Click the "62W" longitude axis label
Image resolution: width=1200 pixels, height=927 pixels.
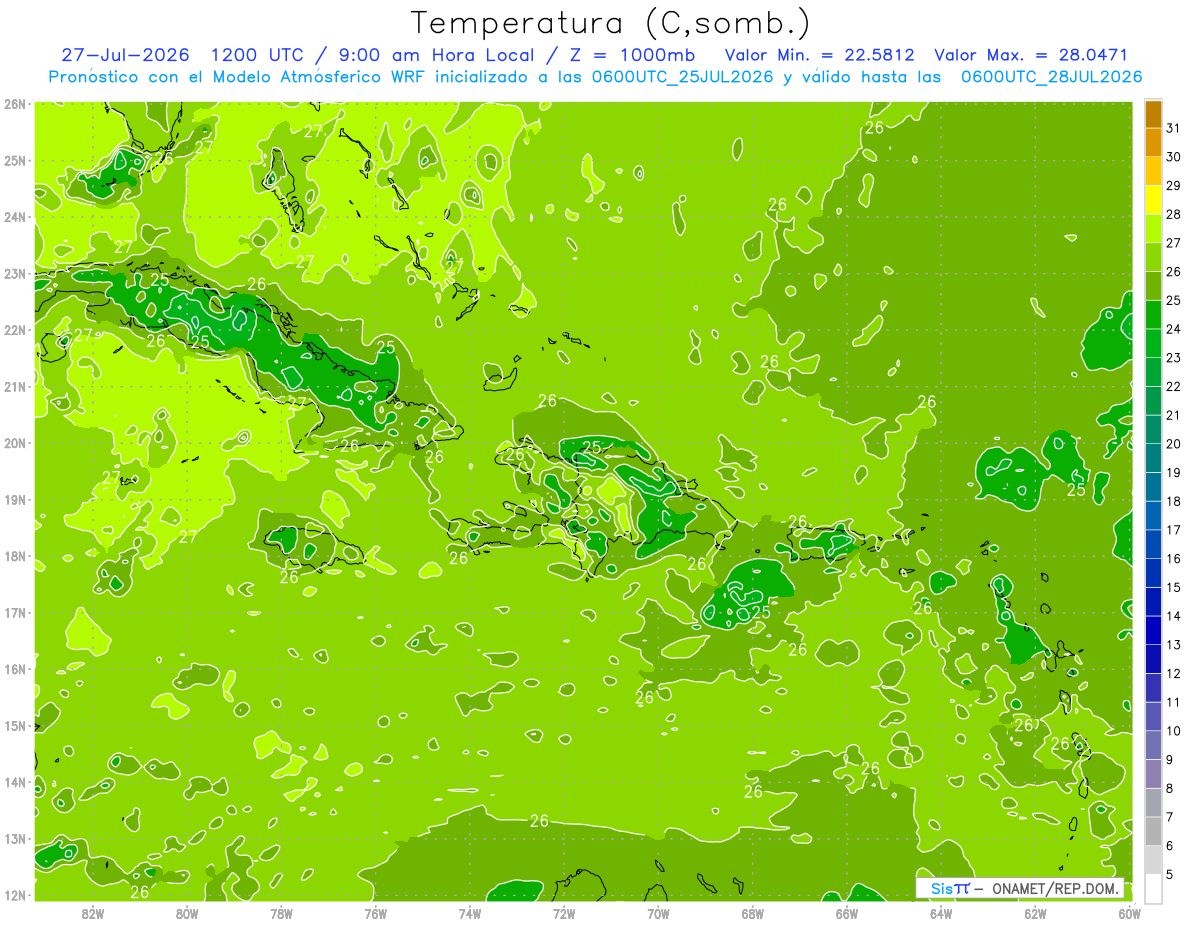click(x=1035, y=913)
